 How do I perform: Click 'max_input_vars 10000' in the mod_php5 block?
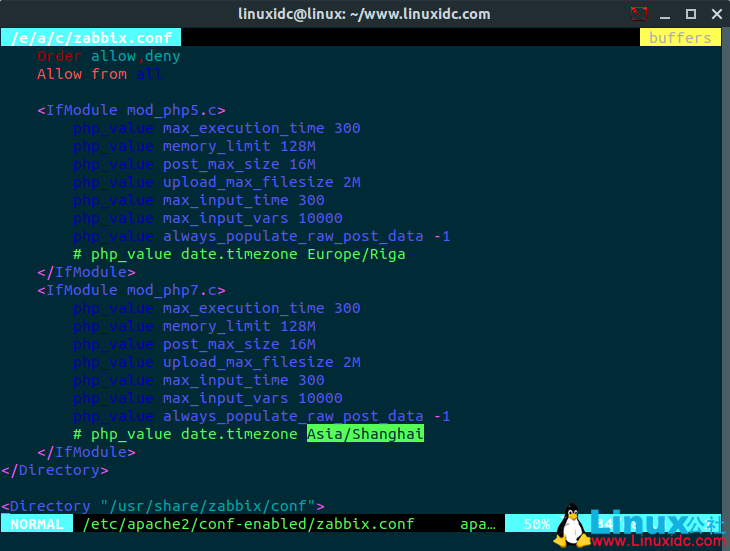(x=252, y=218)
